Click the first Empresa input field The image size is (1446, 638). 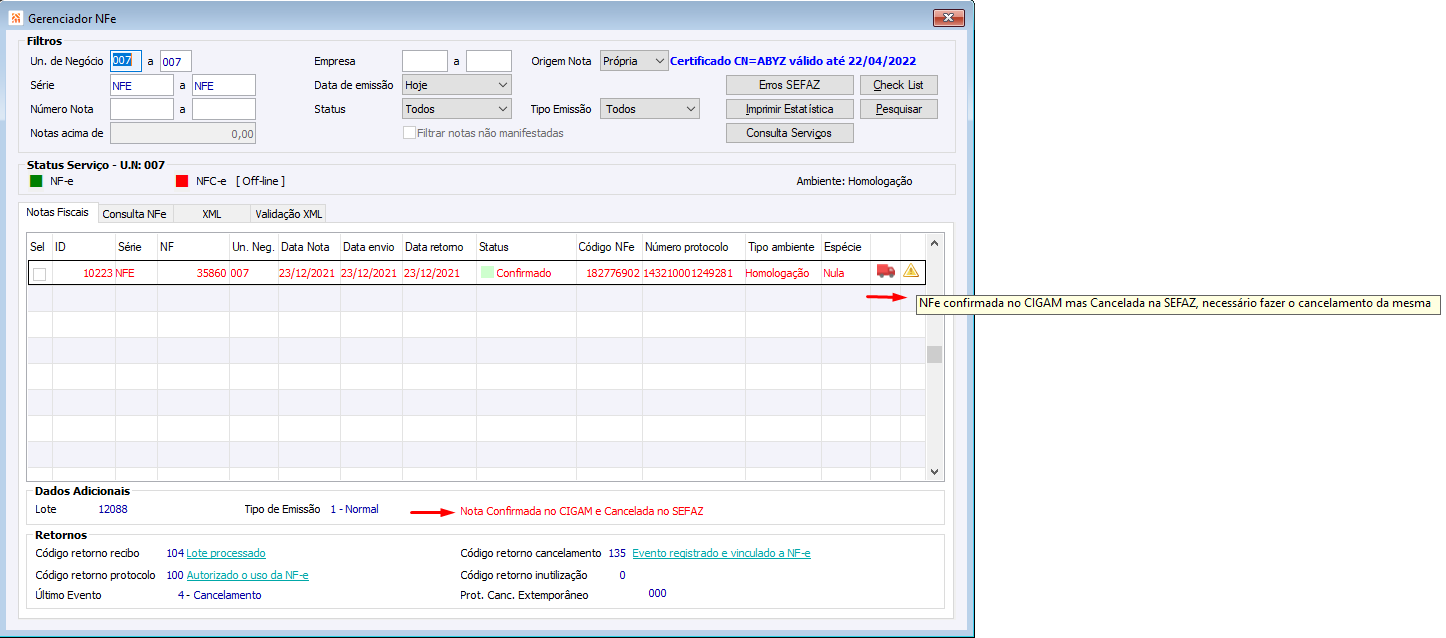tap(424, 61)
